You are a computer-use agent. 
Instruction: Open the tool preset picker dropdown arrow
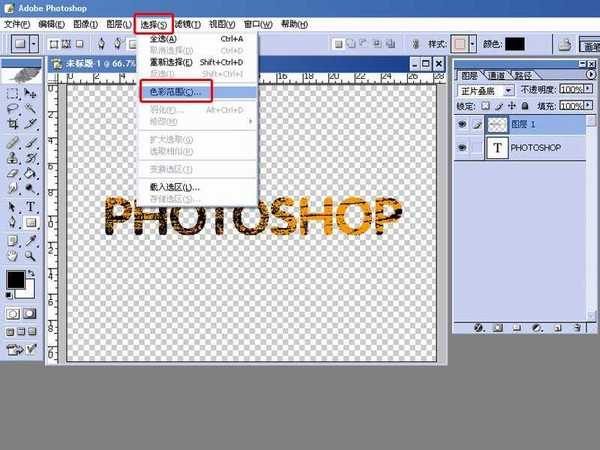(x=34, y=44)
